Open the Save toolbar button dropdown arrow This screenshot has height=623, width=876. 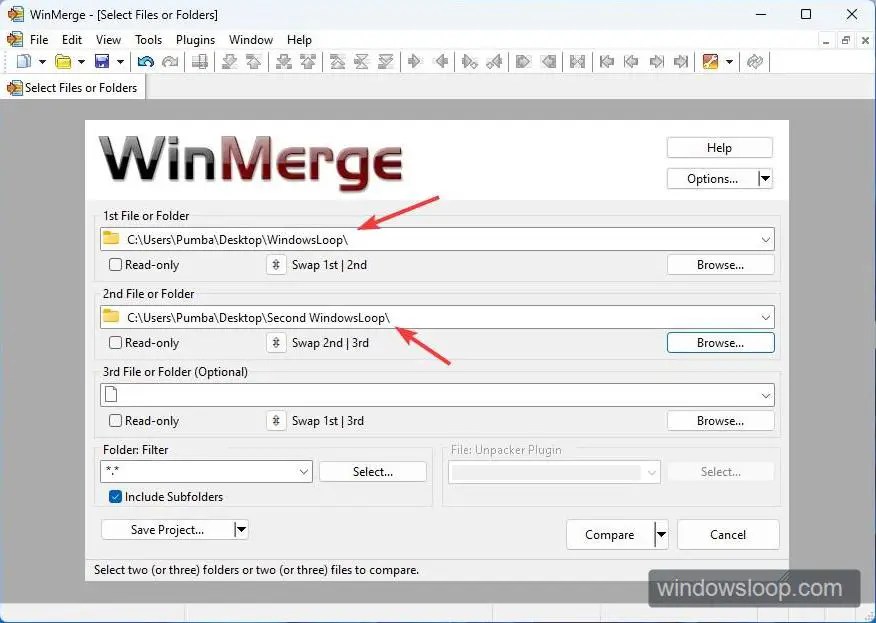pos(120,61)
